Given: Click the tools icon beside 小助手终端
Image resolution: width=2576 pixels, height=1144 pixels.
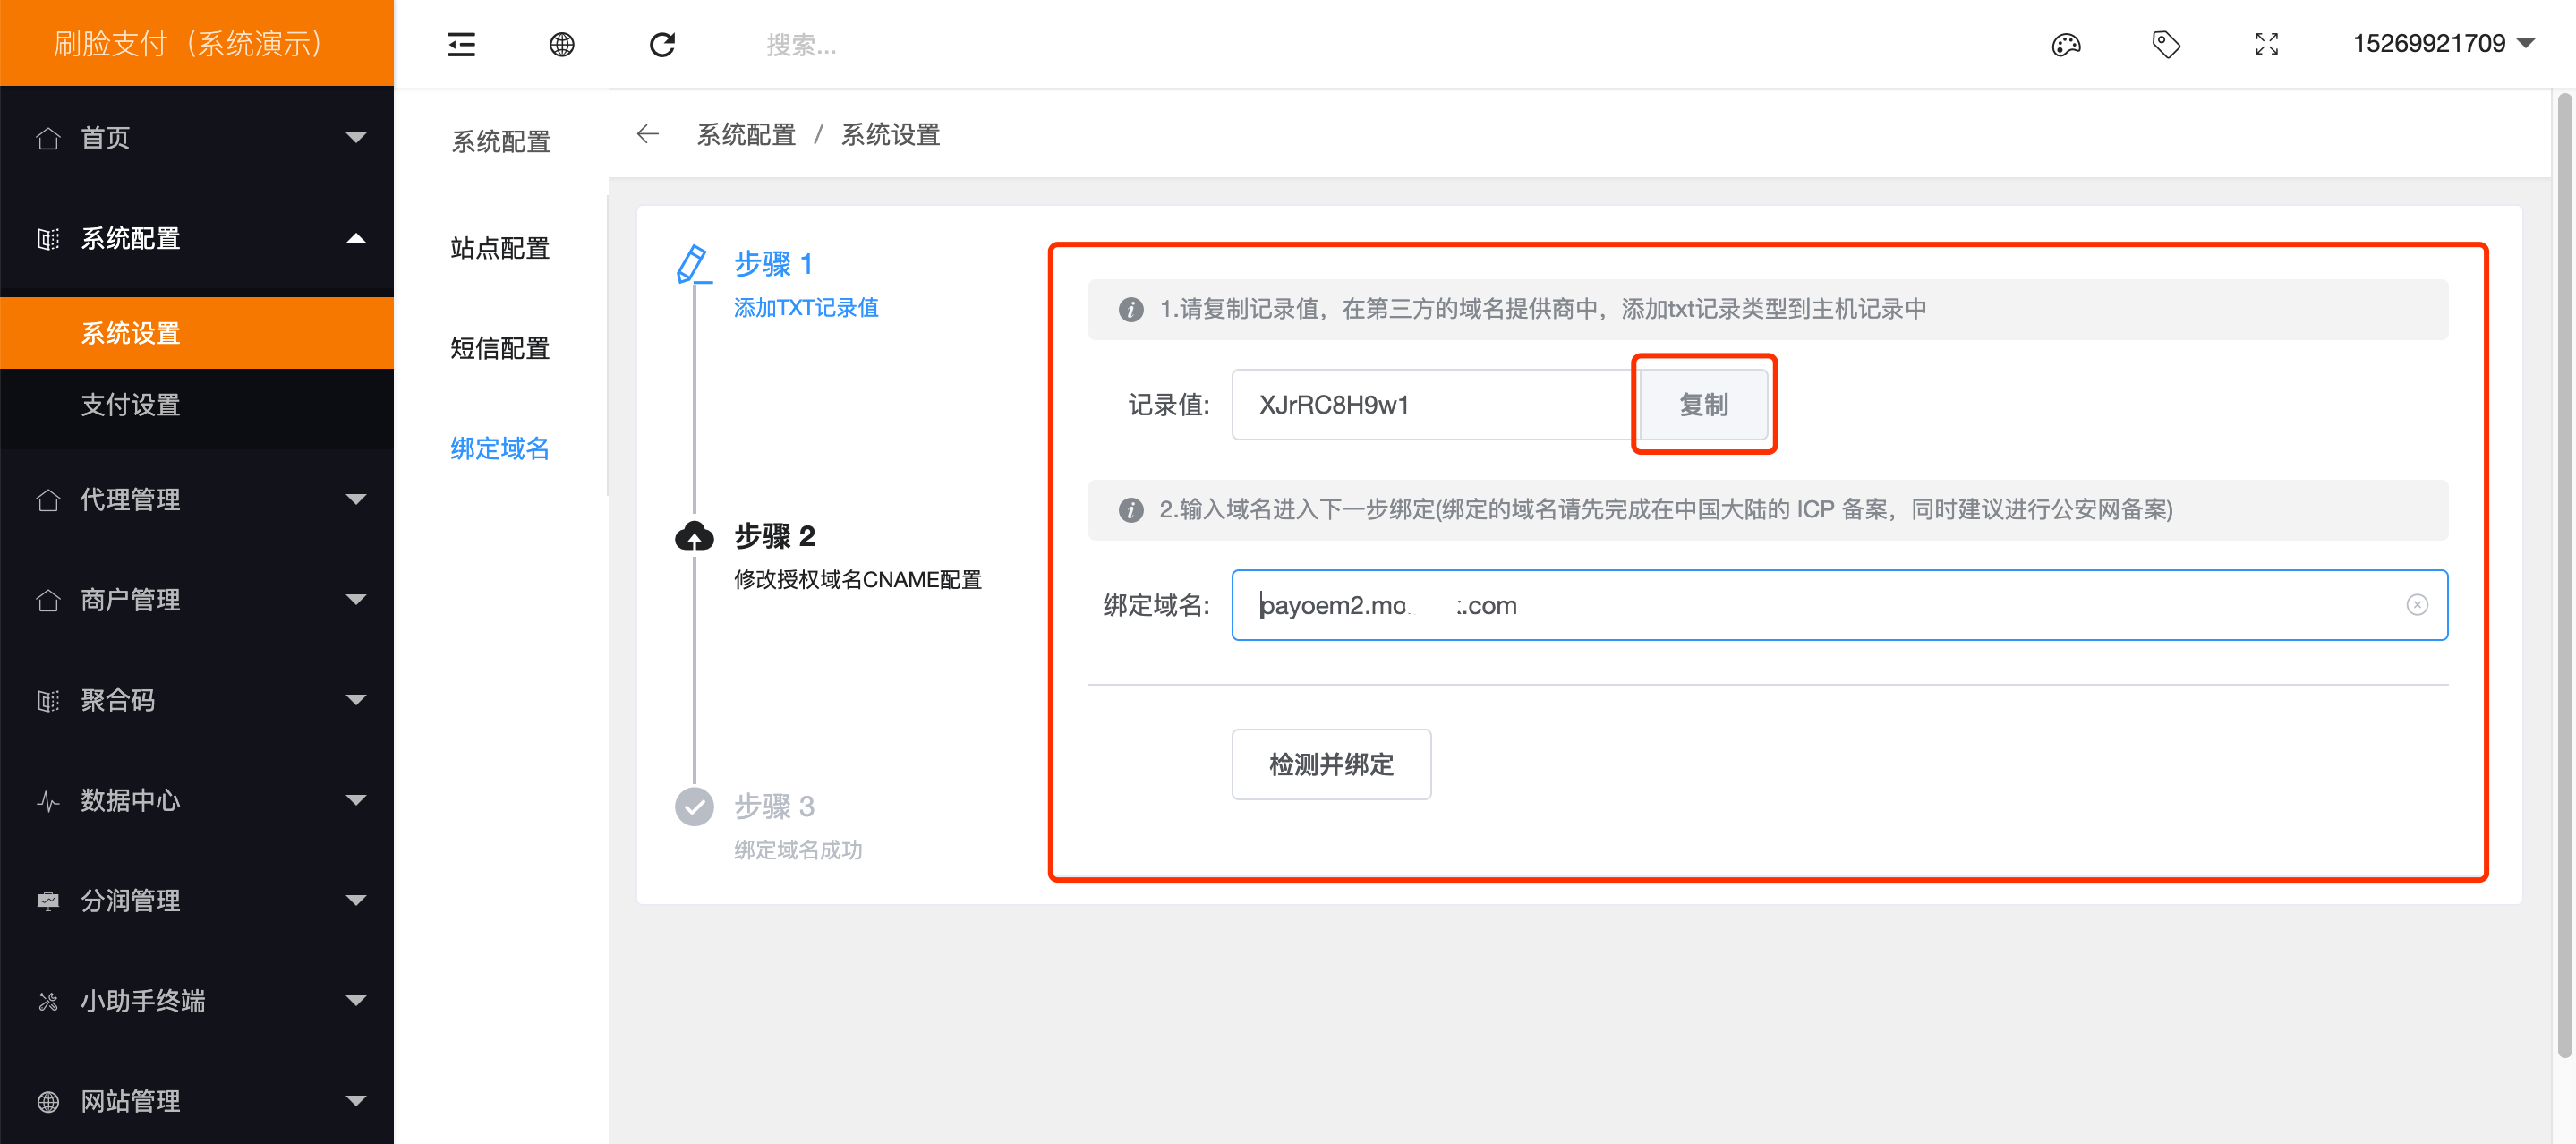Looking at the screenshot, I should coord(48,1001).
